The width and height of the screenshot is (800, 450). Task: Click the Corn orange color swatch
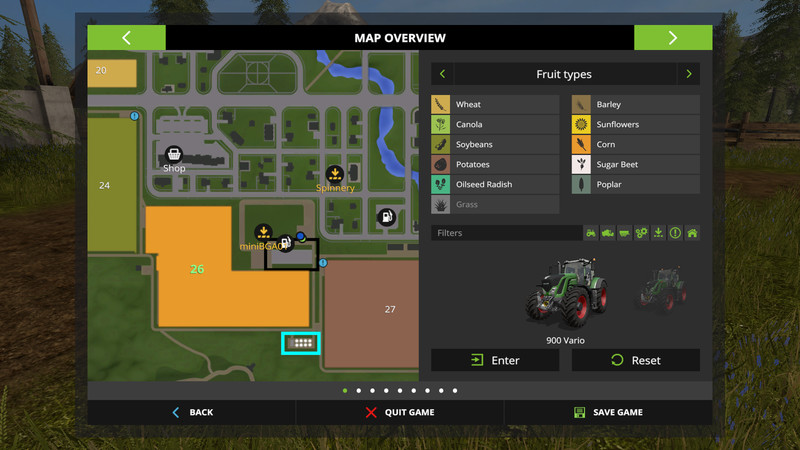coord(580,145)
